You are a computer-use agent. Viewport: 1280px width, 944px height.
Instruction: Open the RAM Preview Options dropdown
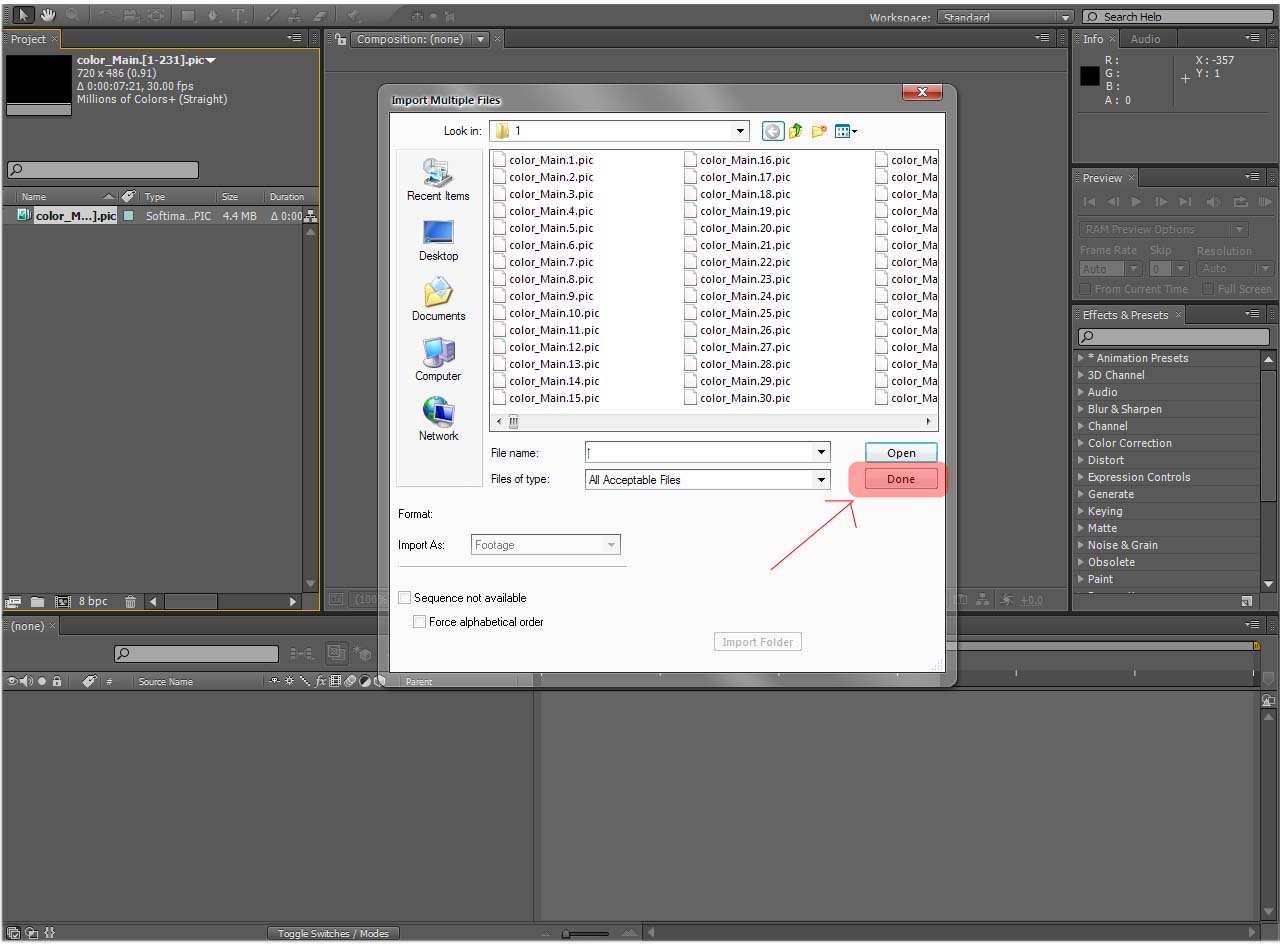tap(1164, 229)
